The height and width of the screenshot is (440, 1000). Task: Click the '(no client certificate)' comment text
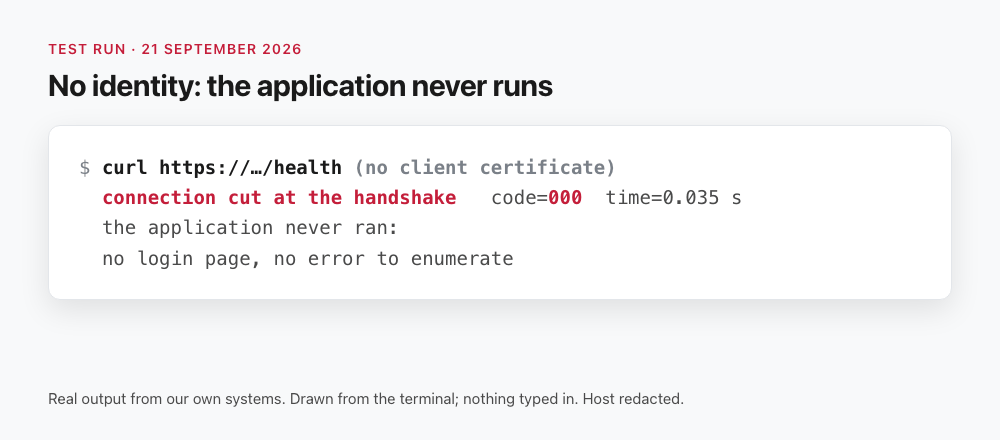coord(485,168)
